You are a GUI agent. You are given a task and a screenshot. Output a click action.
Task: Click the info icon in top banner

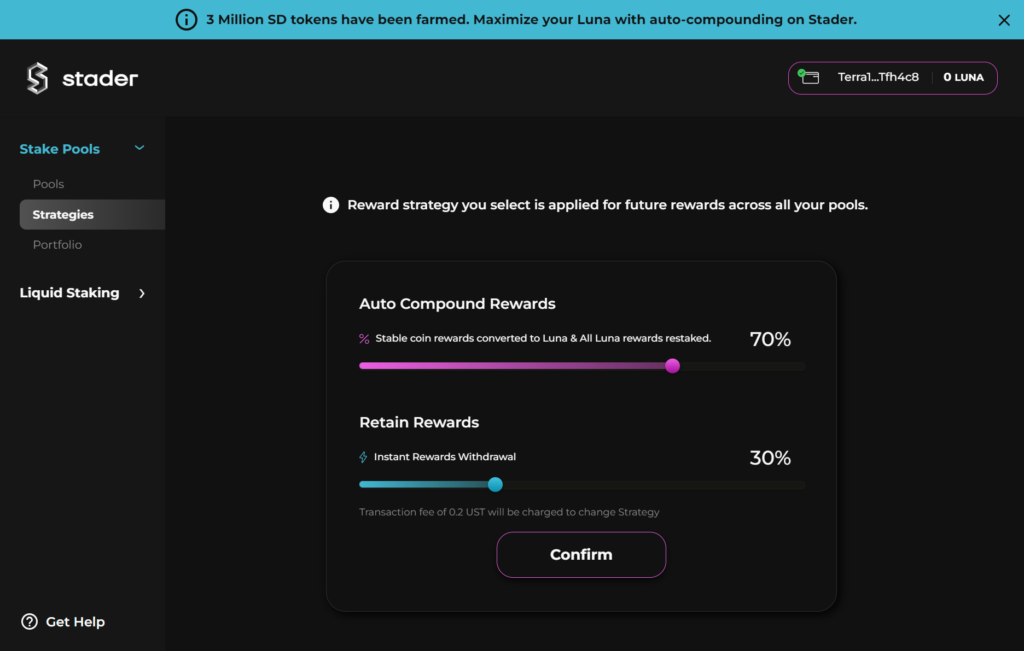[x=186, y=20]
